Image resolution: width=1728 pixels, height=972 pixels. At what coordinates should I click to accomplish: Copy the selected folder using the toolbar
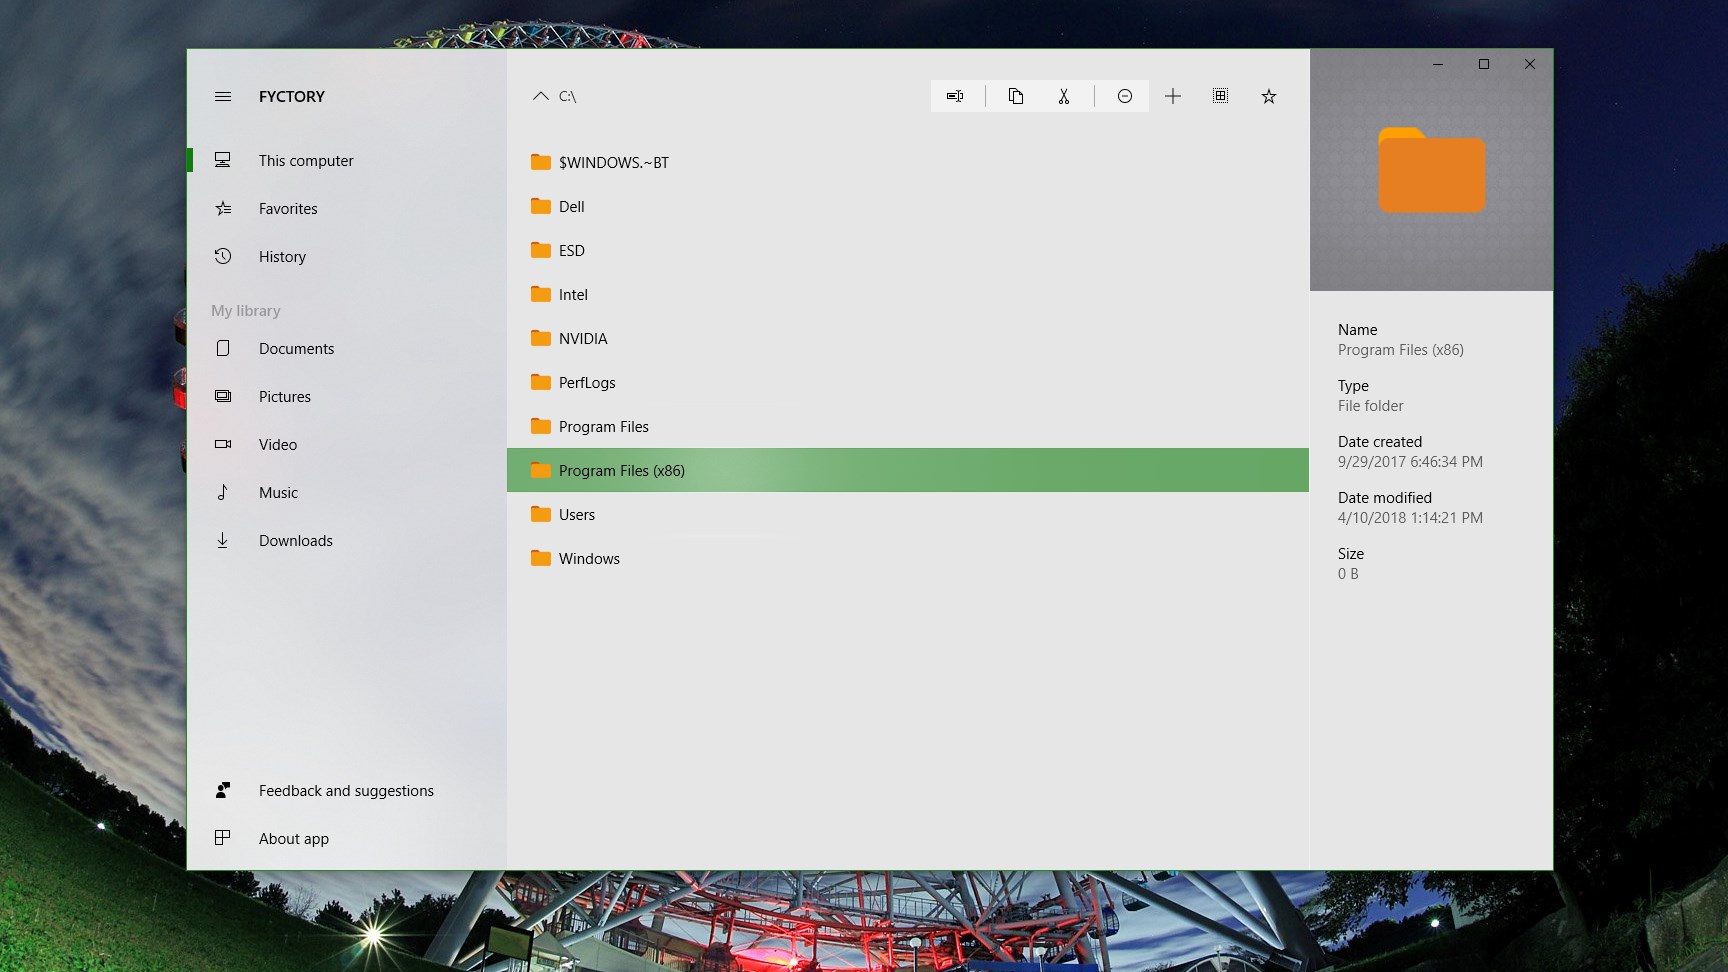[x=1016, y=96]
